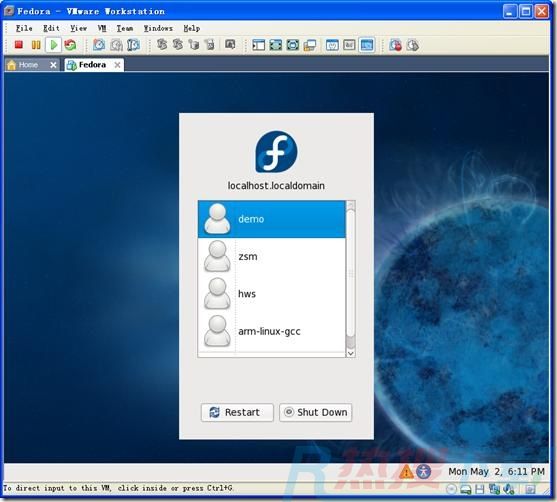
Task: Click the Restart button
Action: [237, 412]
